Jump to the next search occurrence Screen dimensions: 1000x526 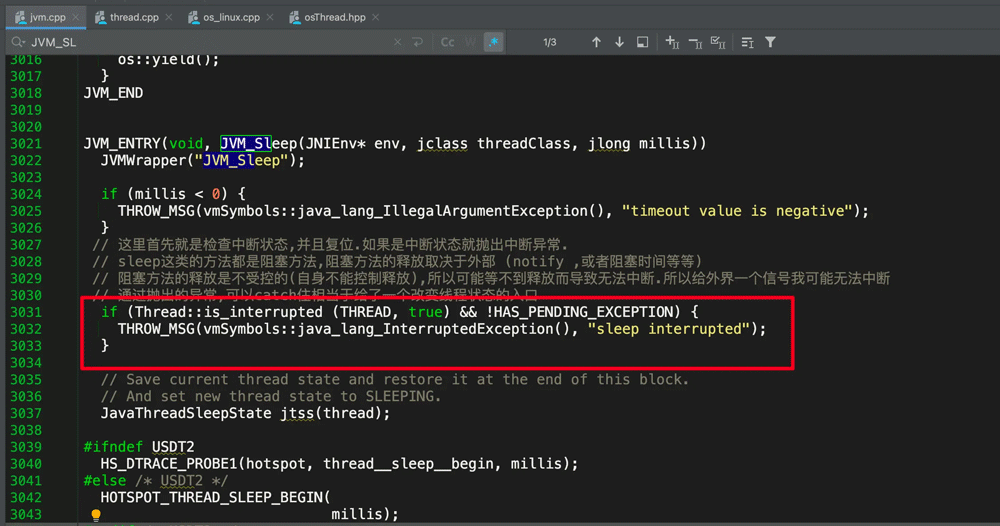pos(619,42)
